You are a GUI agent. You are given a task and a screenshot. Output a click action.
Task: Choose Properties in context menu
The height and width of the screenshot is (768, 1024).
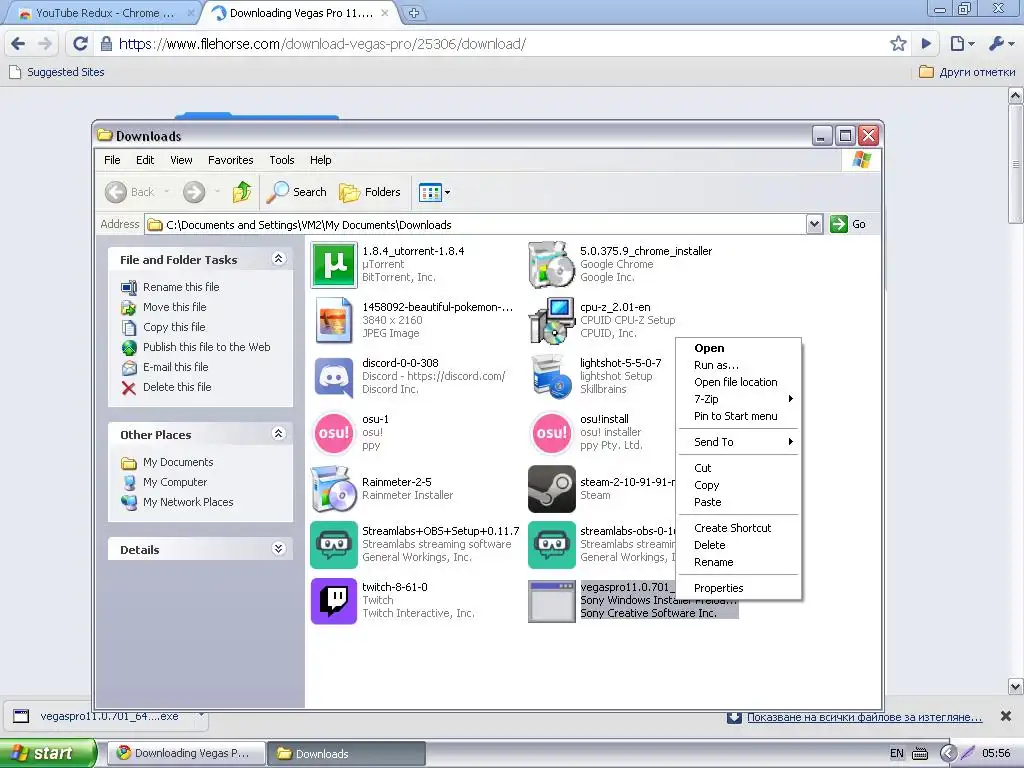pos(739,588)
